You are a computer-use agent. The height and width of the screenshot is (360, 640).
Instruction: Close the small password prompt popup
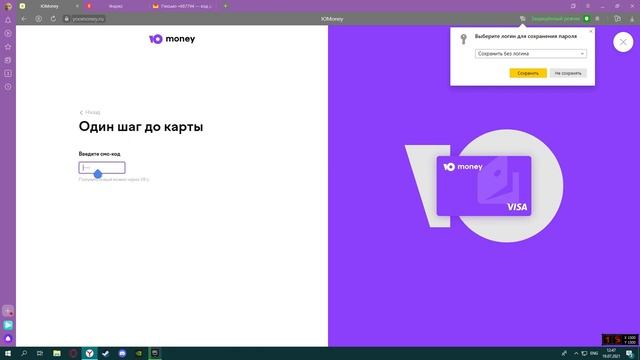(x=591, y=31)
